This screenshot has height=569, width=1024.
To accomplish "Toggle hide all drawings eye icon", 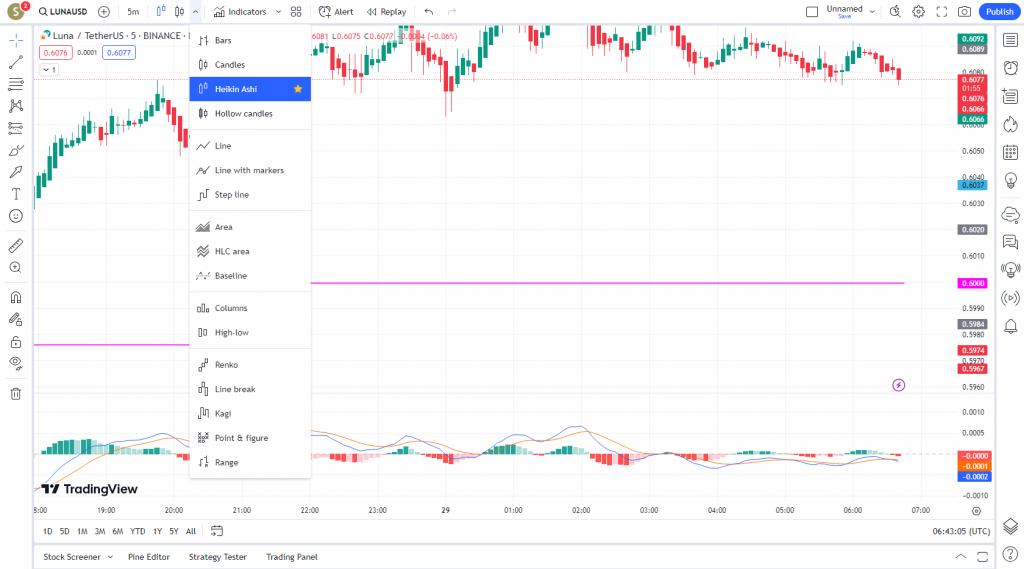I will pyautogui.click(x=16, y=363).
